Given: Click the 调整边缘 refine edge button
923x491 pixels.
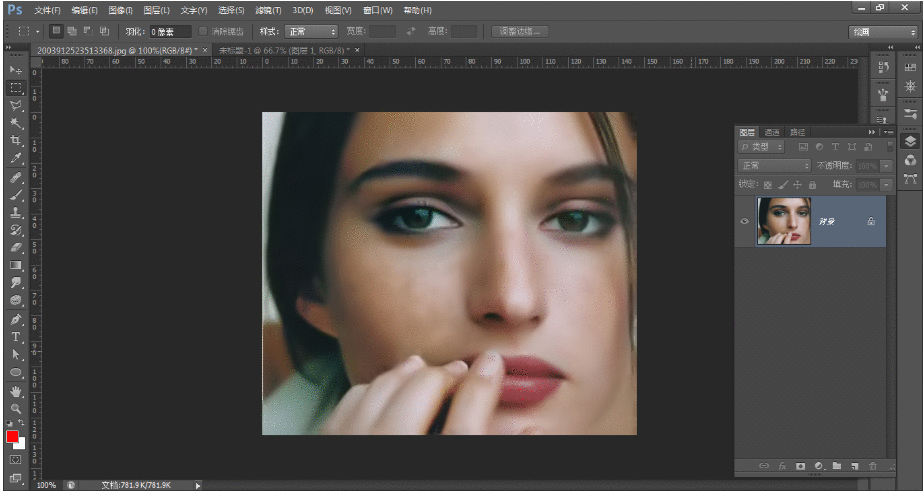Looking at the screenshot, I should click(519, 31).
